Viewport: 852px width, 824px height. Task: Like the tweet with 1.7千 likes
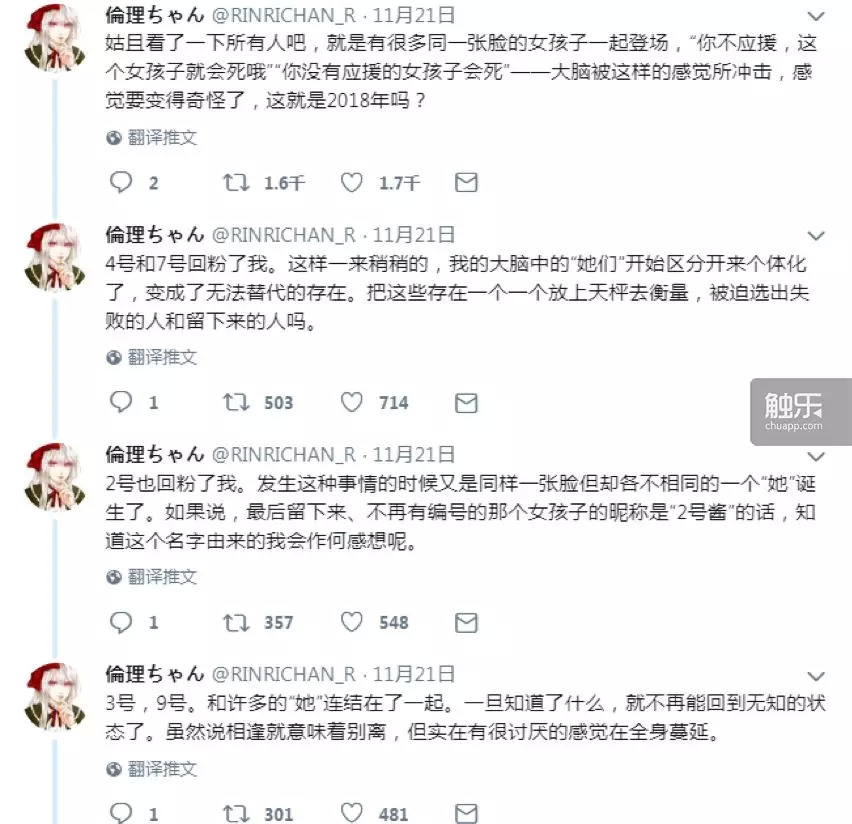tap(352, 183)
